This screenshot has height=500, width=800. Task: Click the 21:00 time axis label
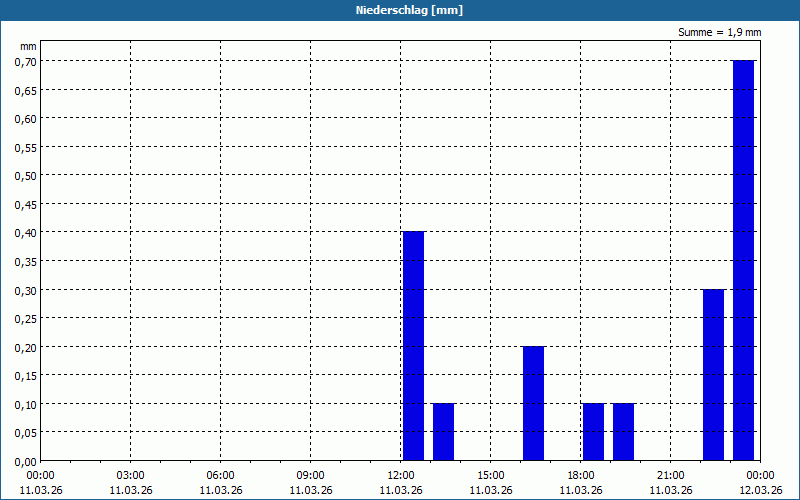point(670,476)
